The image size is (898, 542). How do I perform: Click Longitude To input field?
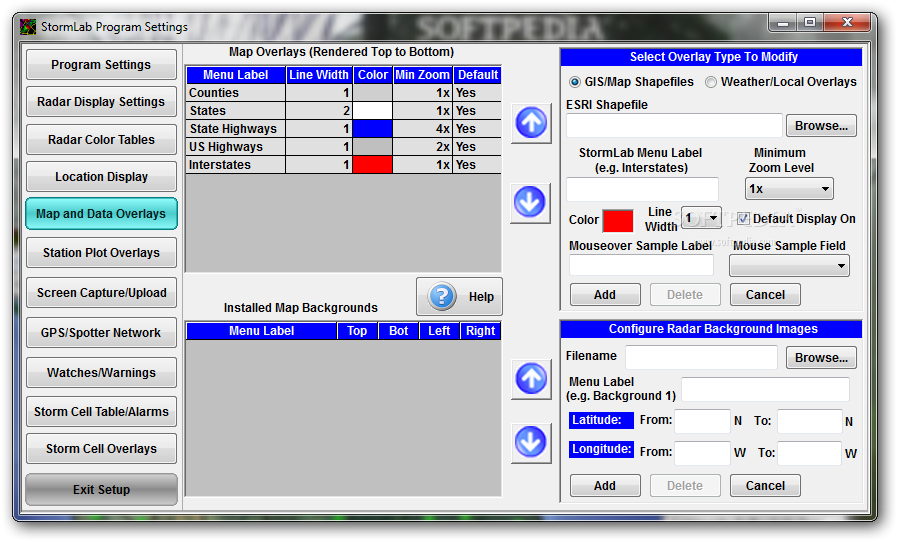point(809,453)
